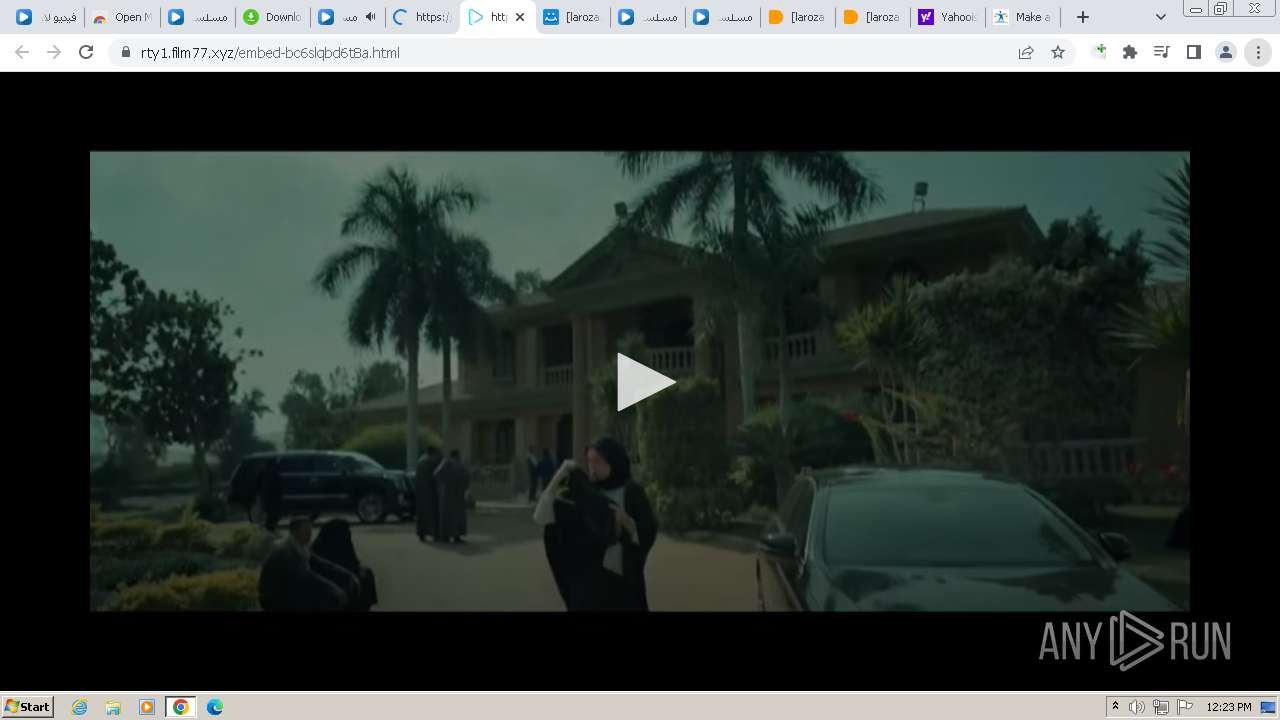Open a new tab with the plus button

pyautogui.click(x=1083, y=17)
